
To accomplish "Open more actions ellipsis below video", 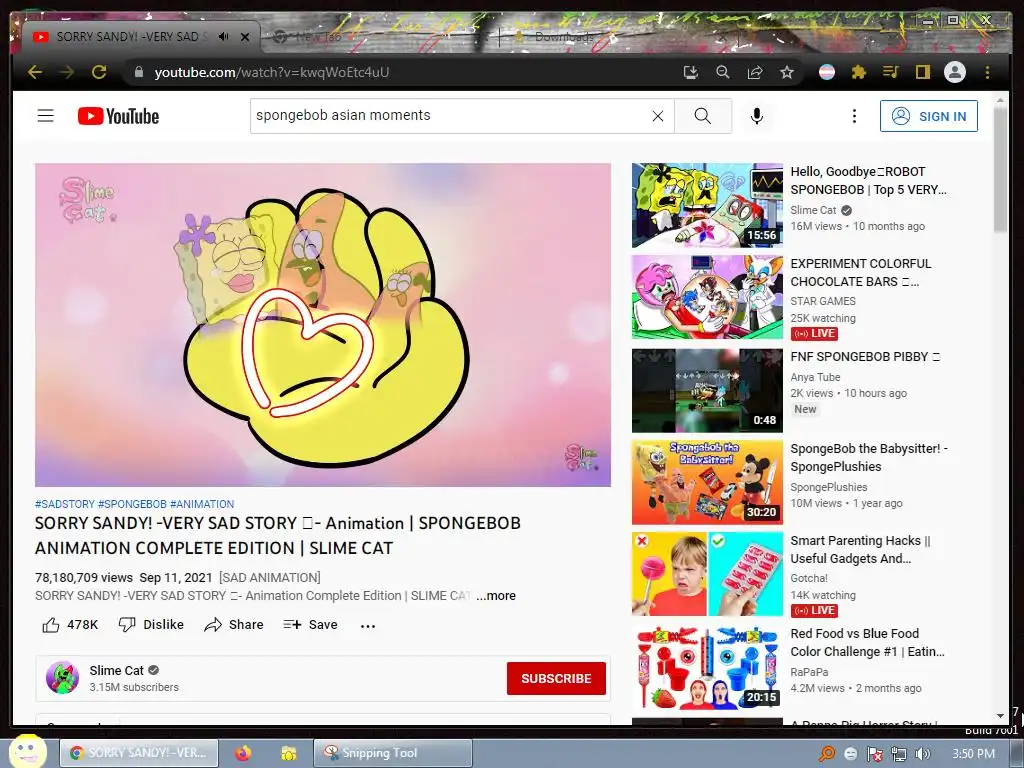I will coord(368,626).
